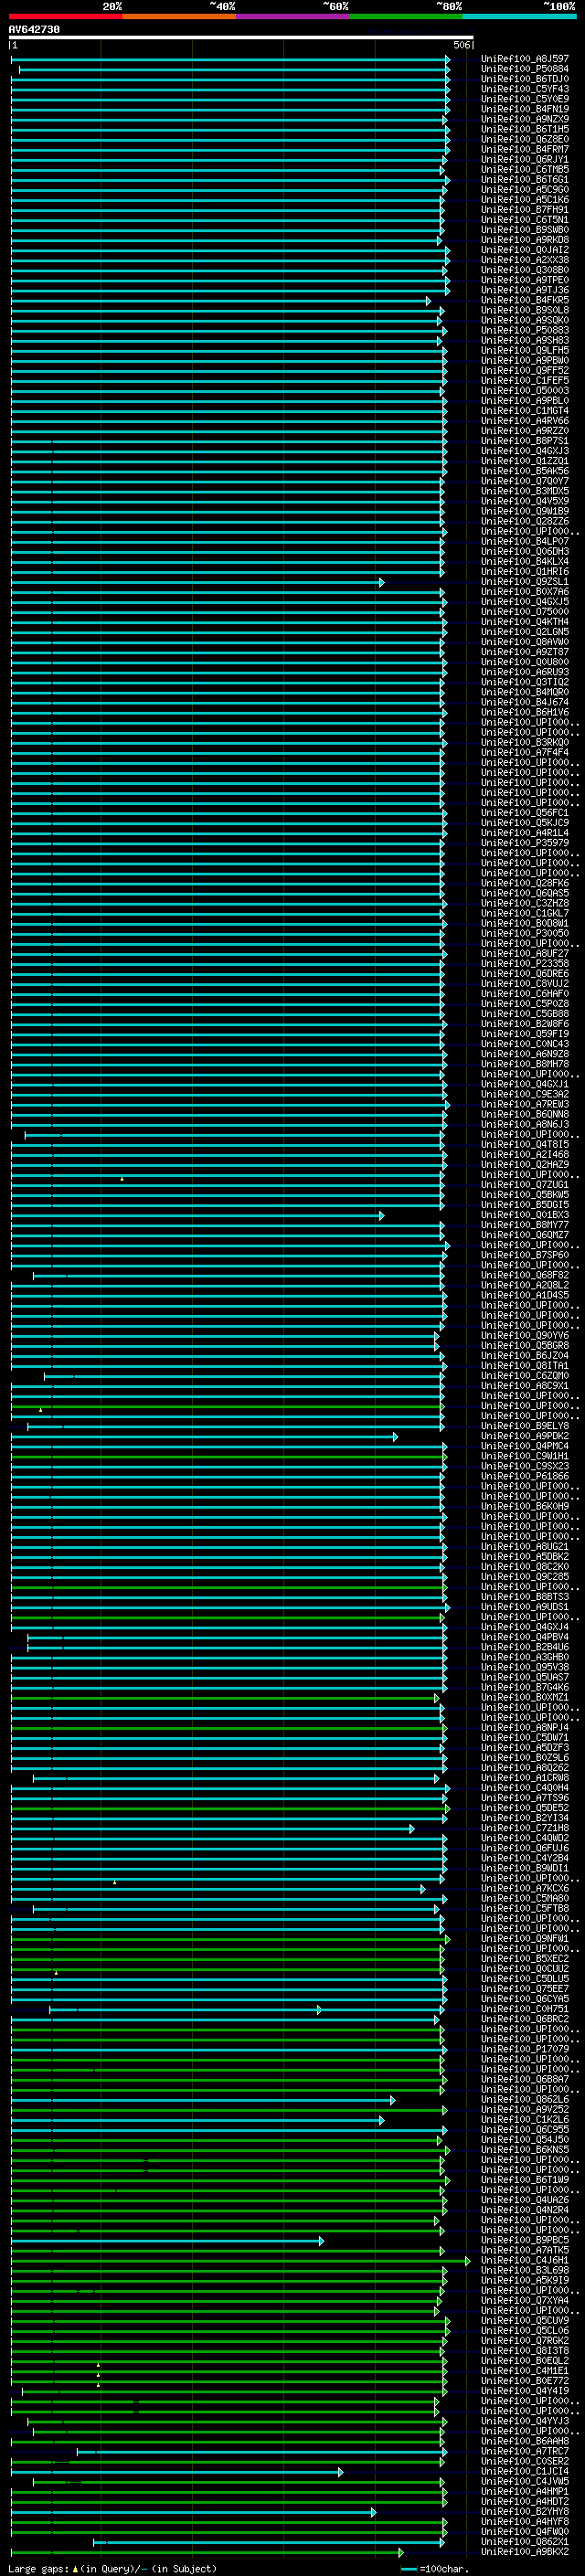Screen dimensions: 585x2576
Task: Select the UniRef100_Q4GXJ3 label
Action: tap(525, 451)
